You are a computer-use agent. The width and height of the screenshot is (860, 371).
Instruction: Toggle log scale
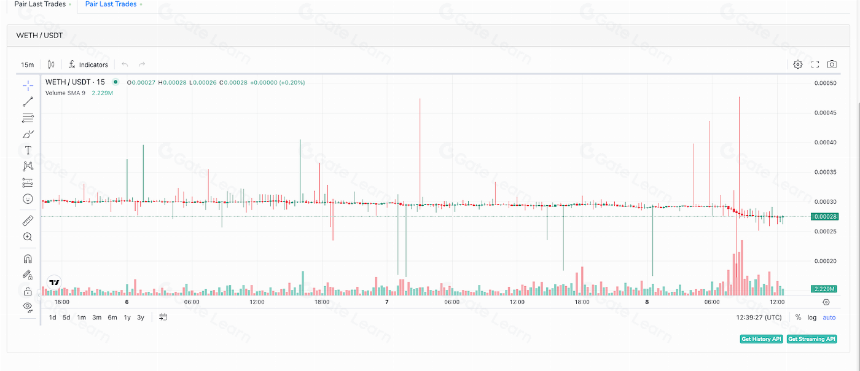pos(812,318)
